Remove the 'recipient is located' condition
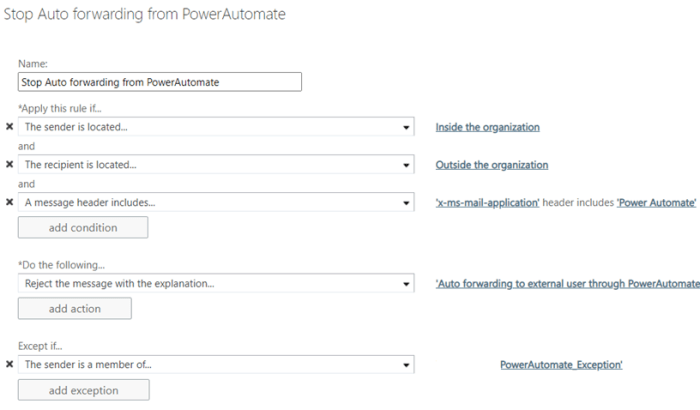 pos(10,165)
